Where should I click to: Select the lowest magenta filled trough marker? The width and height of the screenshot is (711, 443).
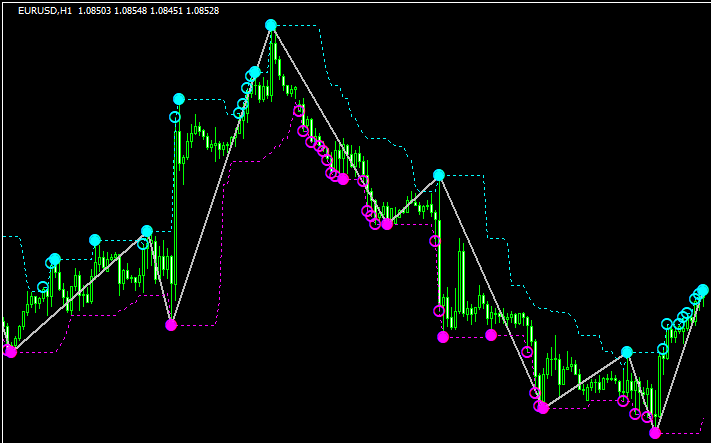click(x=655, y=433)
